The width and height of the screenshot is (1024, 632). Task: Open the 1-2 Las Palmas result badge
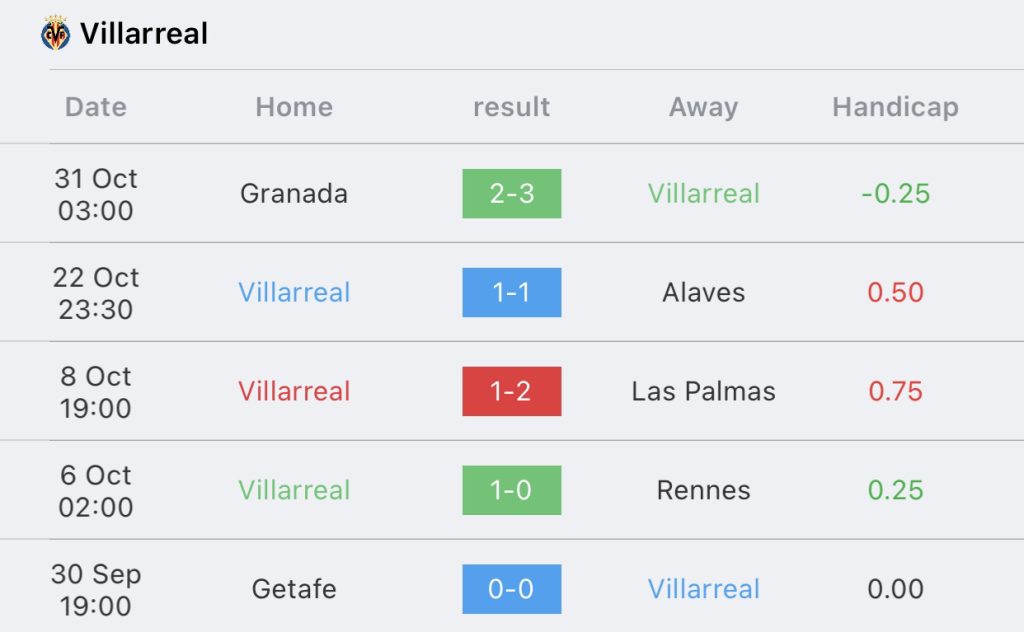point(512,391)
